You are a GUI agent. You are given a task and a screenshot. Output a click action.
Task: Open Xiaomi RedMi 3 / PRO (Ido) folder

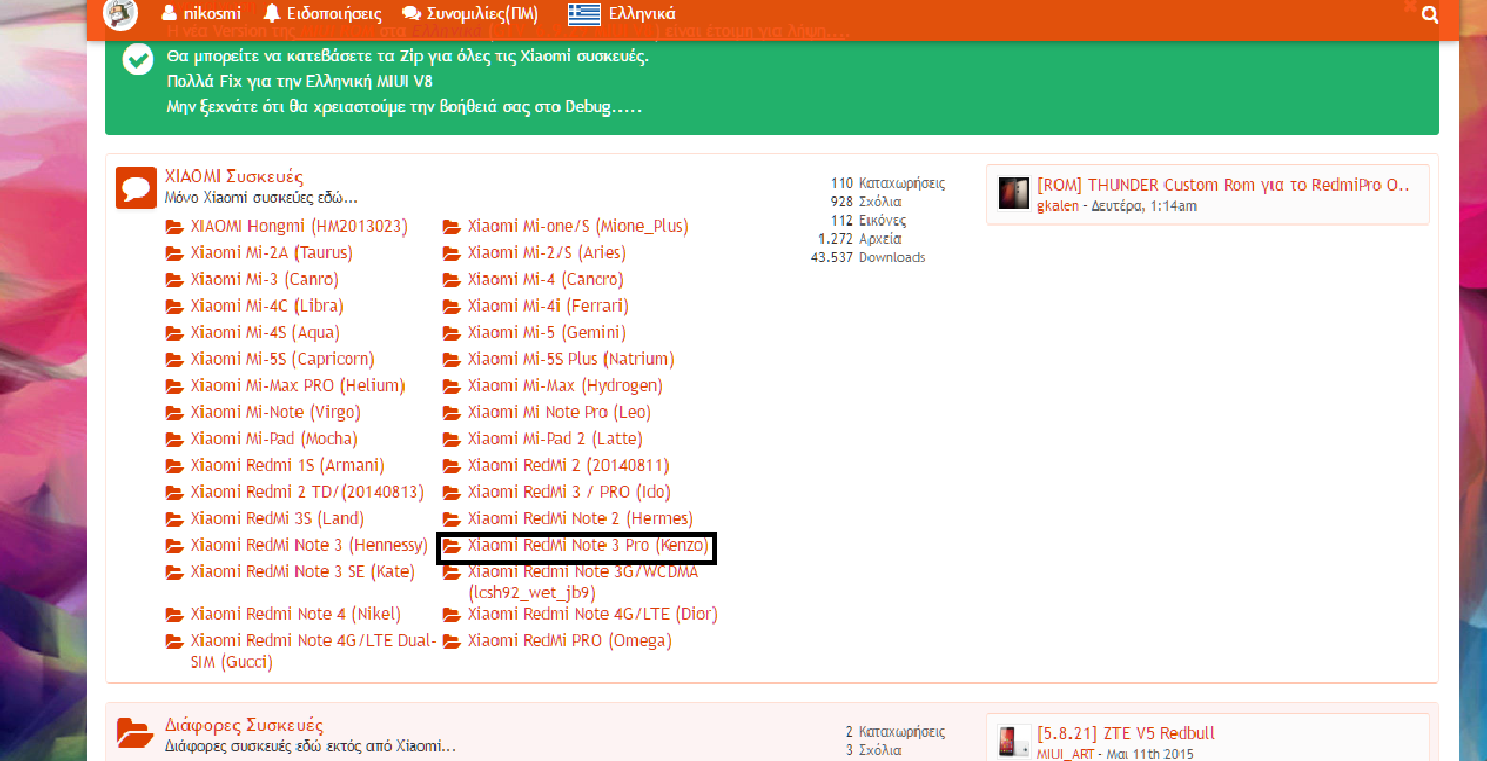pos(569,492)
